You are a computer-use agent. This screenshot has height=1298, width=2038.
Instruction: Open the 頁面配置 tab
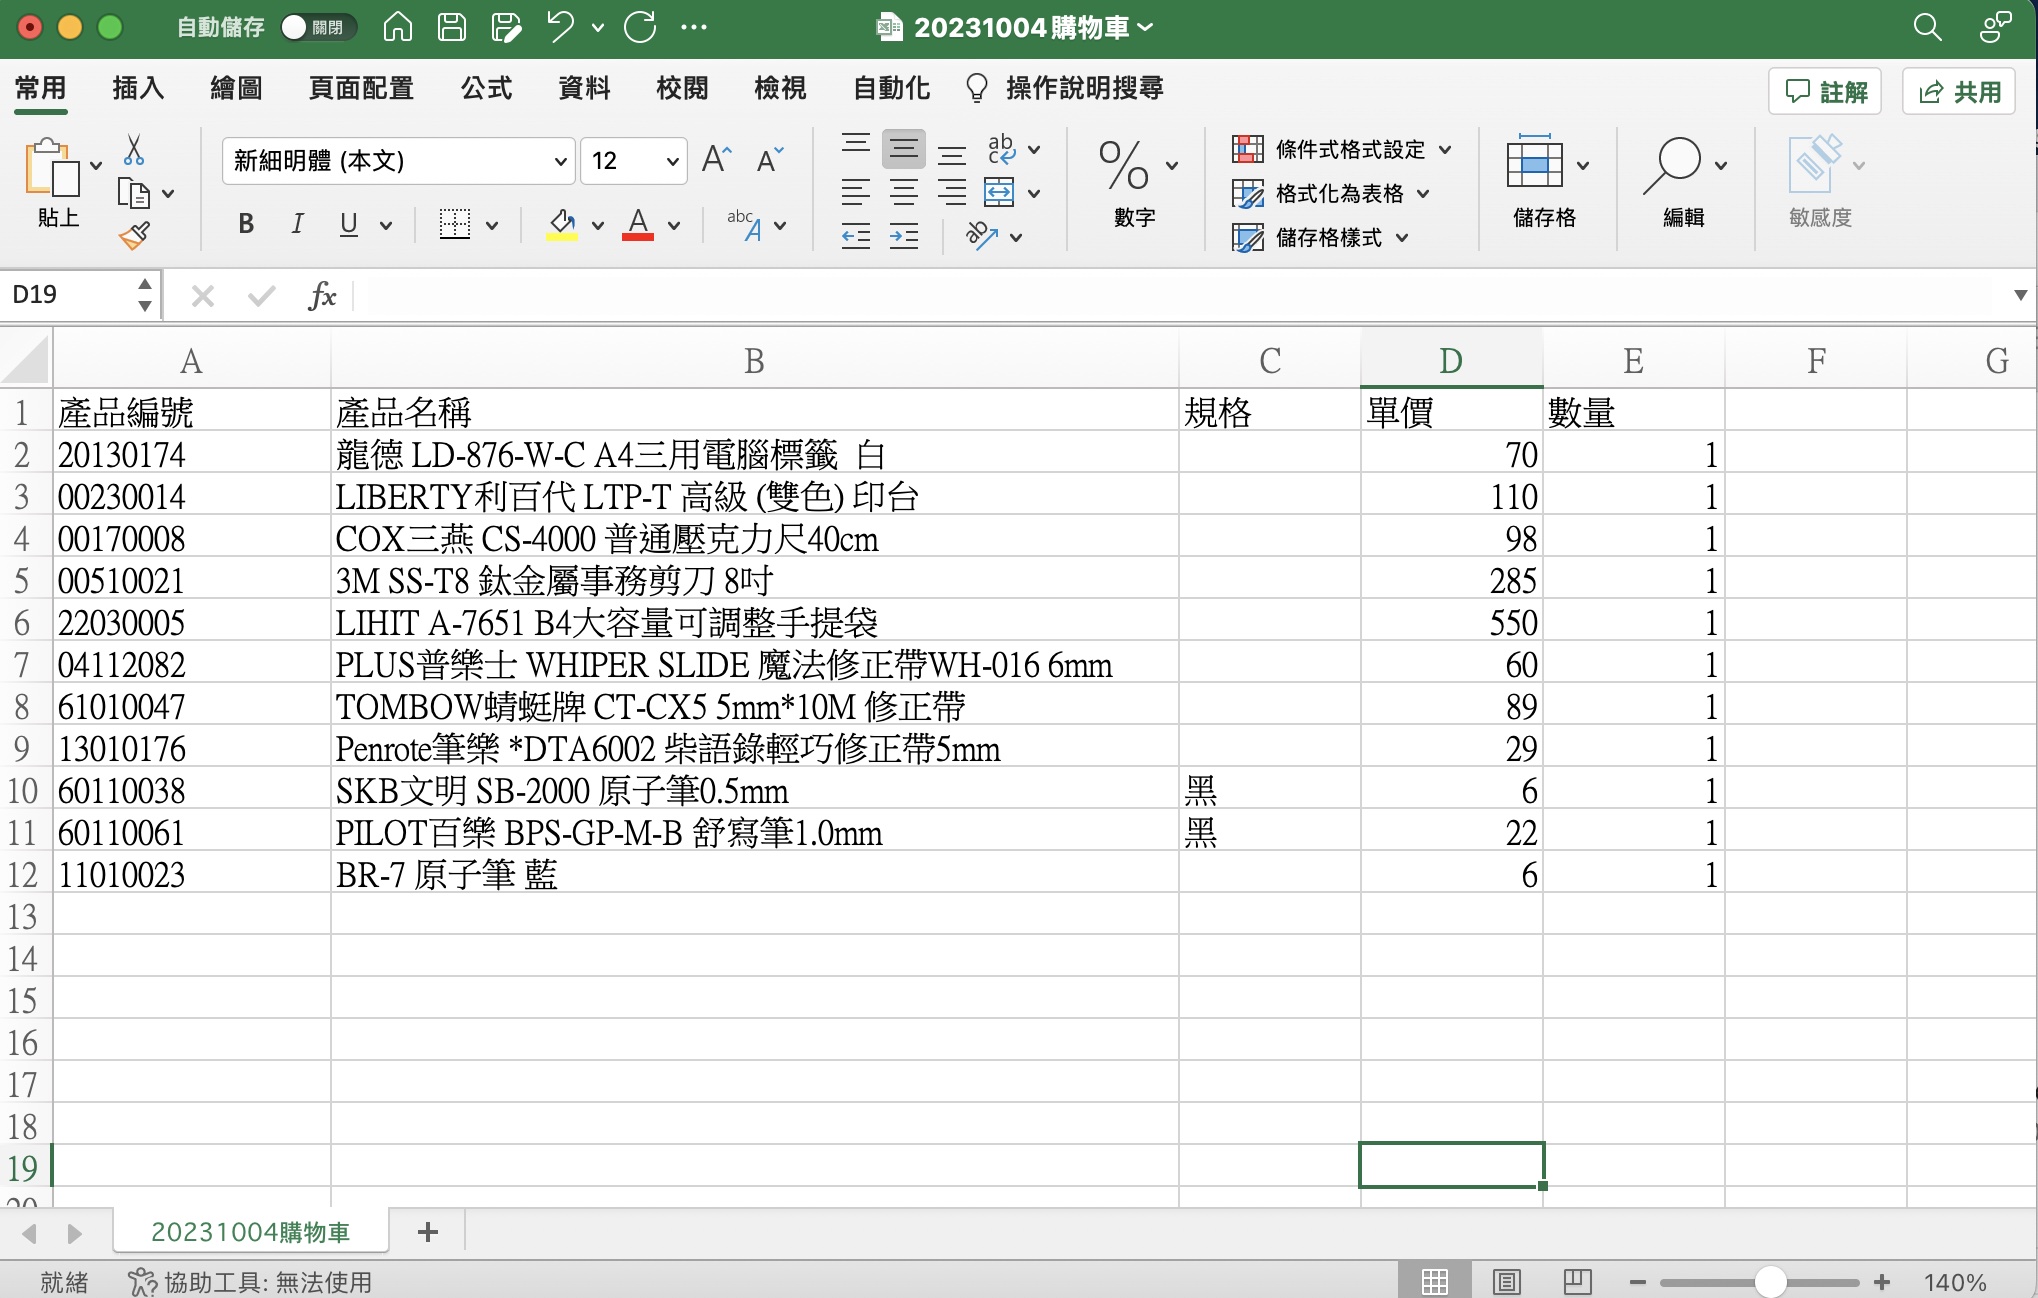[361, 88]
